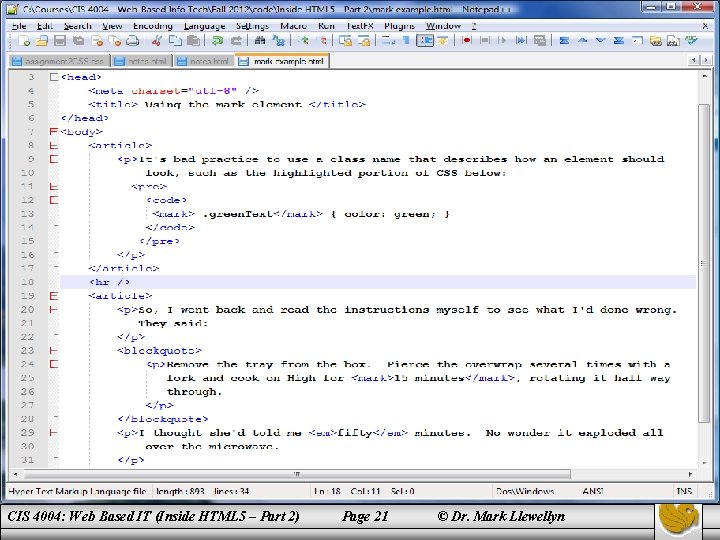Place cursor on the highlighted hr line 18
The image size is (720, 540).
(378, 282)
